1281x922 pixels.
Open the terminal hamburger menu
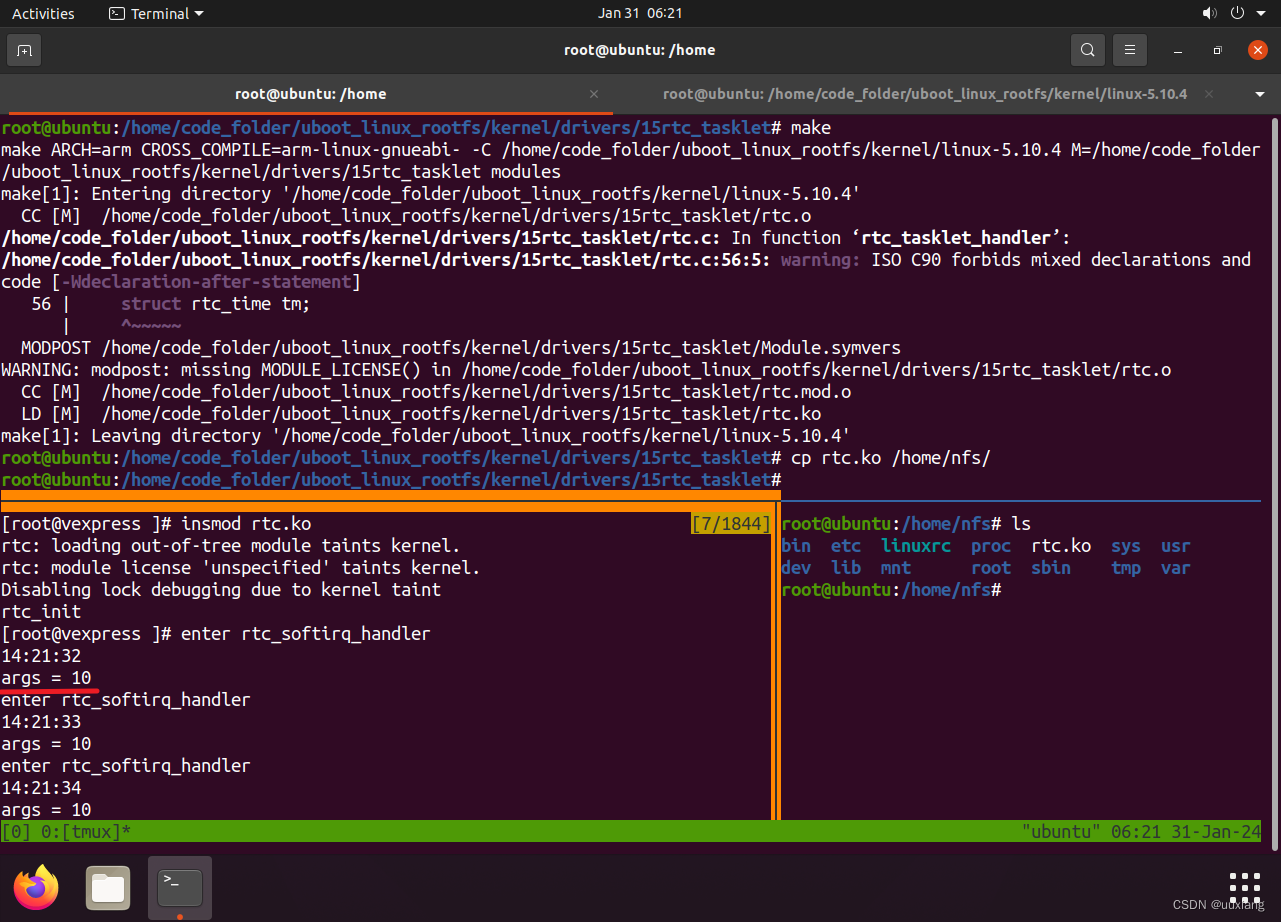coord(1130,50)
